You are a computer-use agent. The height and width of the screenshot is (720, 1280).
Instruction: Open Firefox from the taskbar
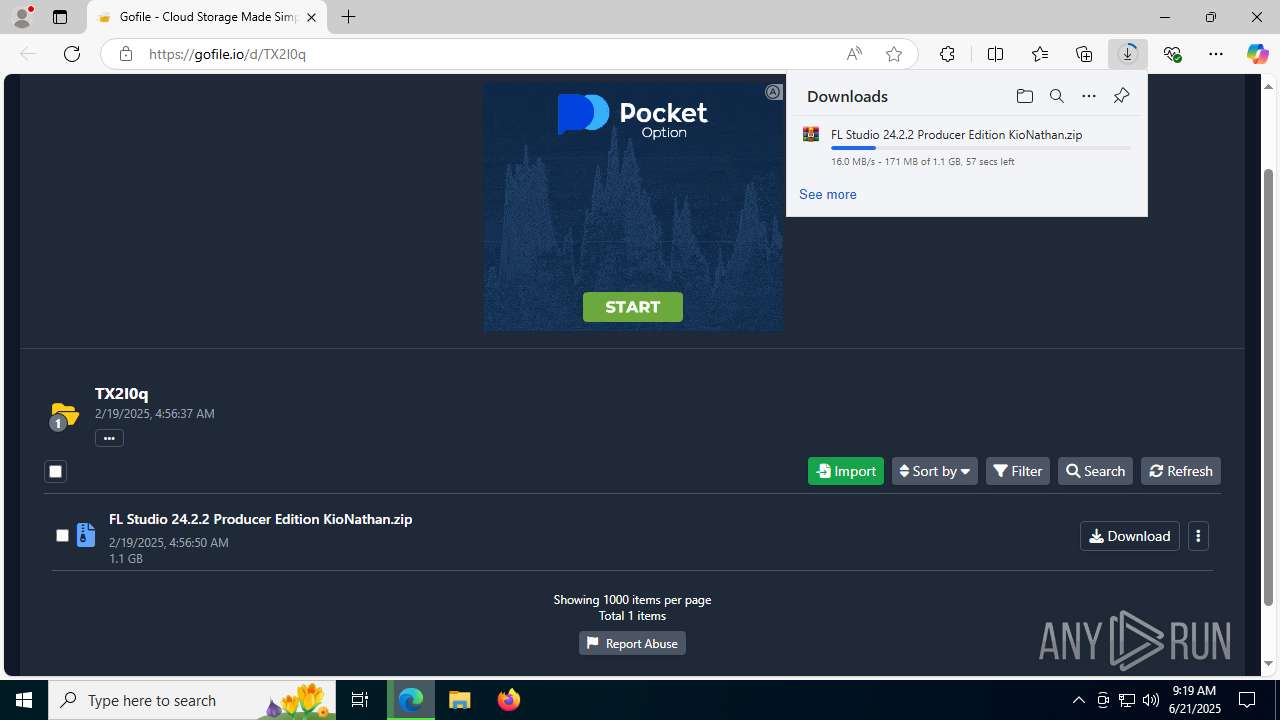[509, 700]
